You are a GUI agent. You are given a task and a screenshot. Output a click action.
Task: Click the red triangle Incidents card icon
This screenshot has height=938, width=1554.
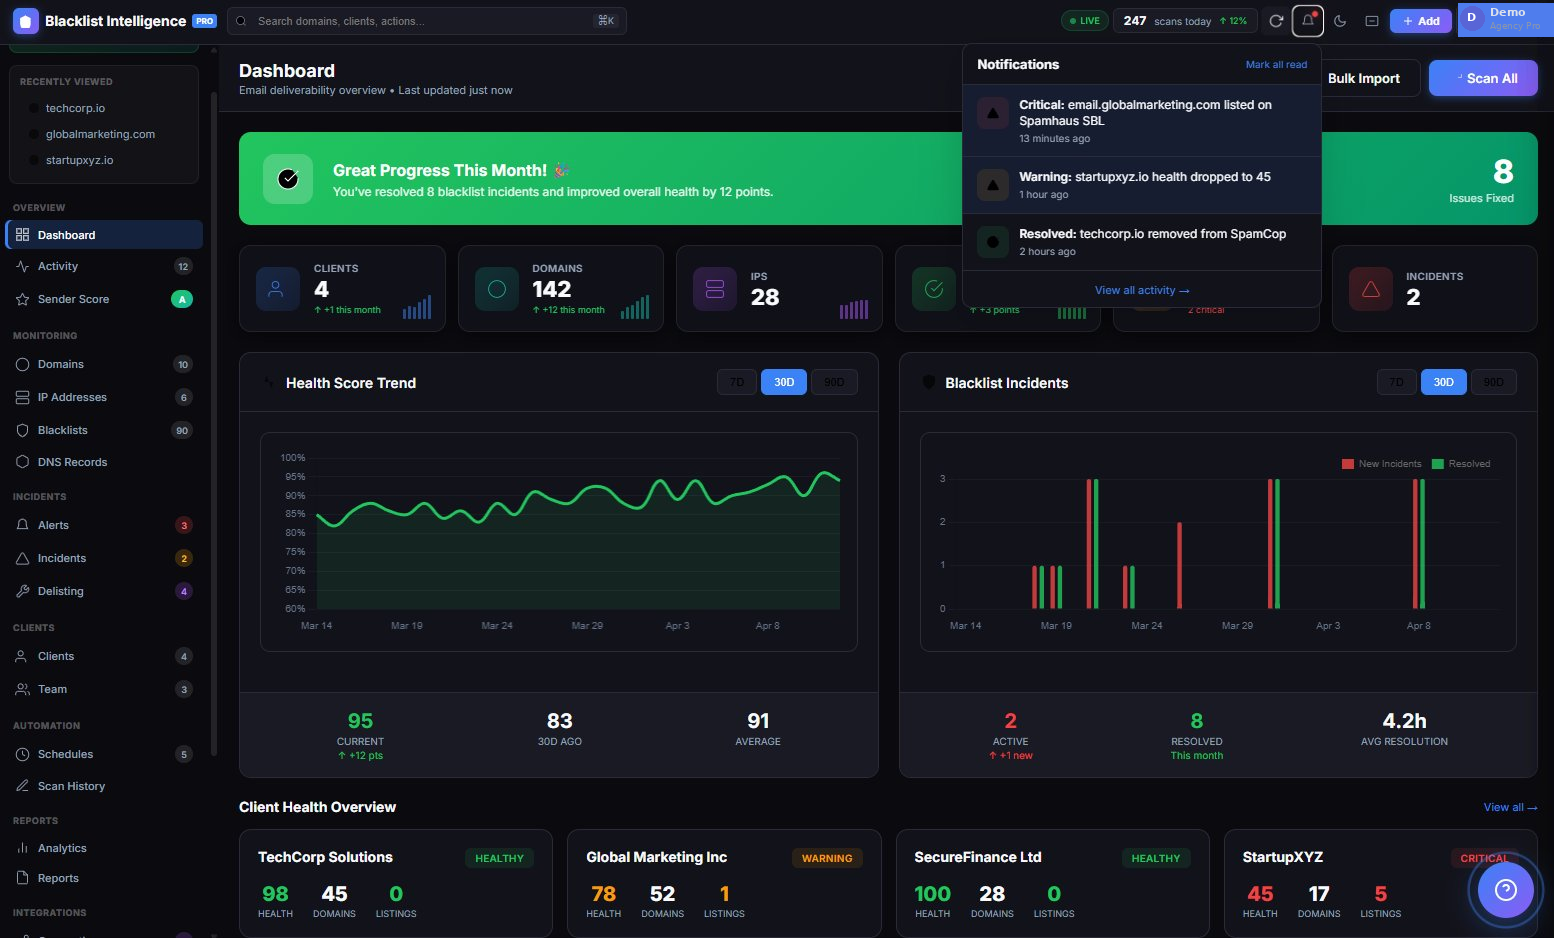point(1370,289)
